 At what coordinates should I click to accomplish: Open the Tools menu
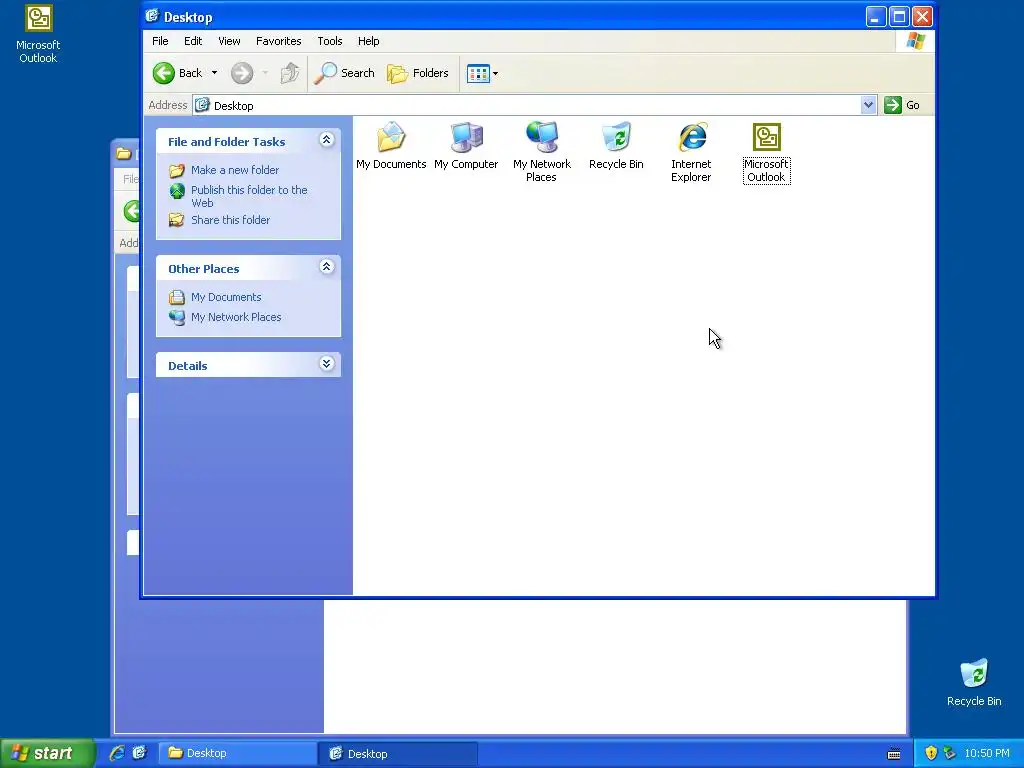(330, 41)
